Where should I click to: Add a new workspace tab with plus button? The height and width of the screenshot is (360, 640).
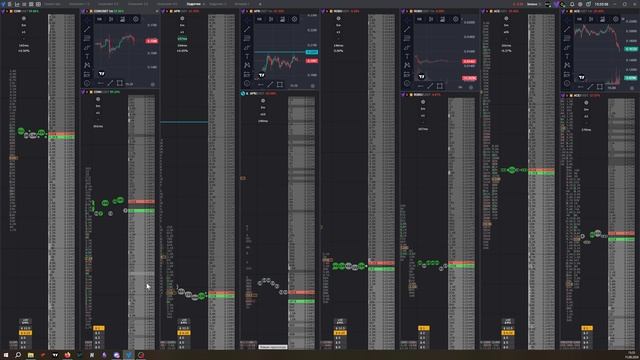[260, 4]
